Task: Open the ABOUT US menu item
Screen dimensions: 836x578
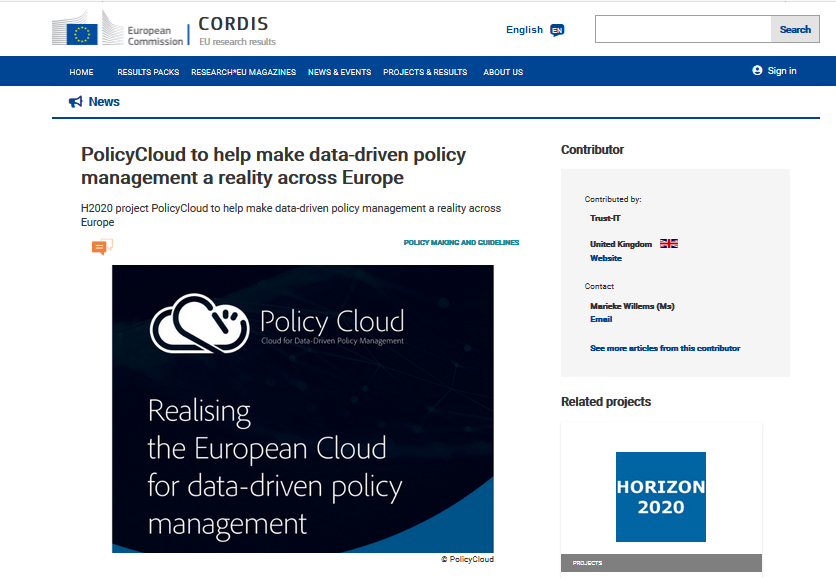Action: tap(503, 72)
